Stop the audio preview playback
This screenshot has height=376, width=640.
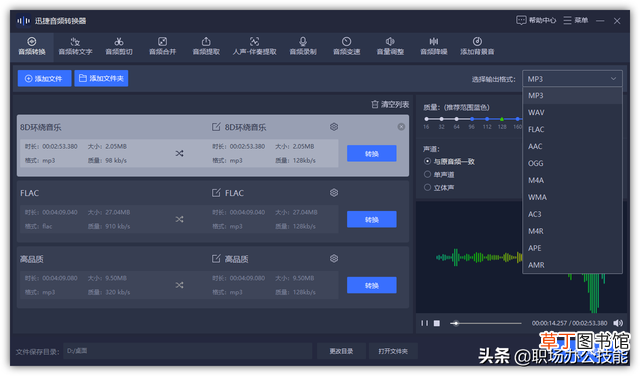(437, 323)
